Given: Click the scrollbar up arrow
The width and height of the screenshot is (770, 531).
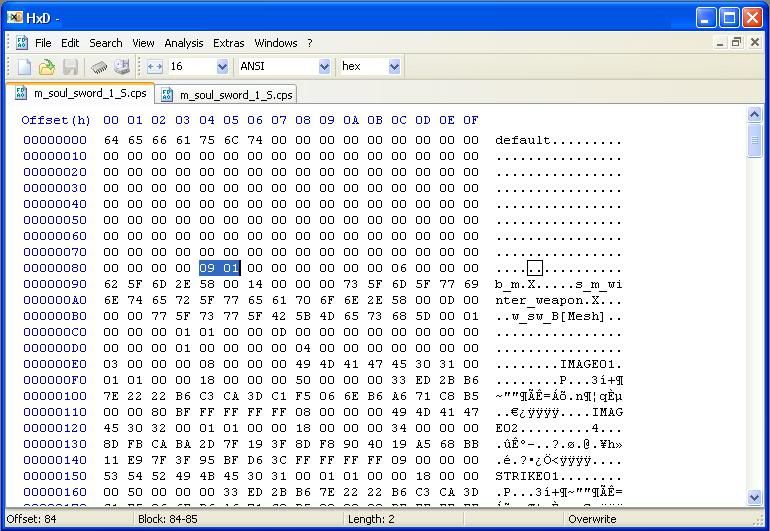Looking at the screenshot, I should pyautogui.click(x=755, y=116).
